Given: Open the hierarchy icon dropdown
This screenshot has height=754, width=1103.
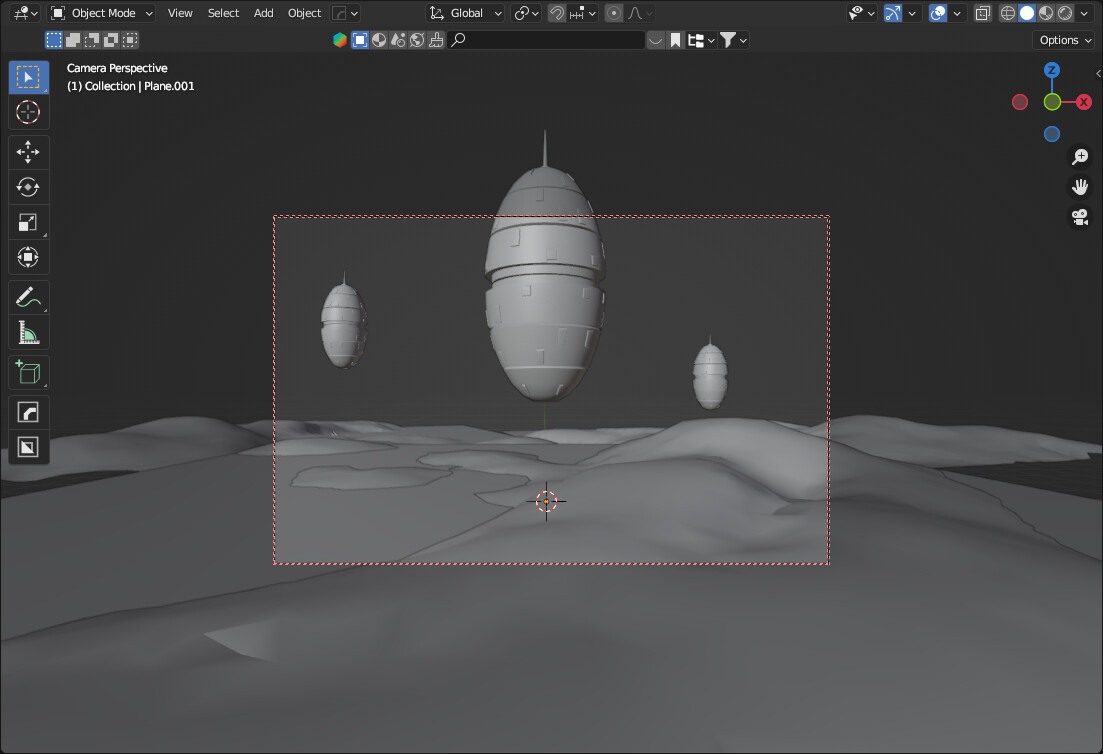Looking at the screenshot, I should coord(701,40).
